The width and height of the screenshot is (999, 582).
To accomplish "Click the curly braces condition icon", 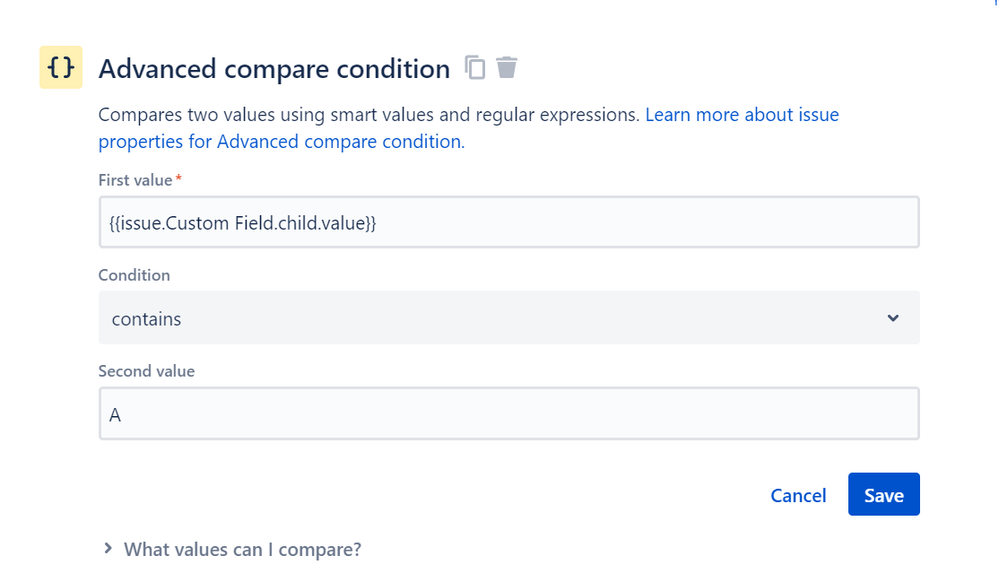I will pos(60,68).
